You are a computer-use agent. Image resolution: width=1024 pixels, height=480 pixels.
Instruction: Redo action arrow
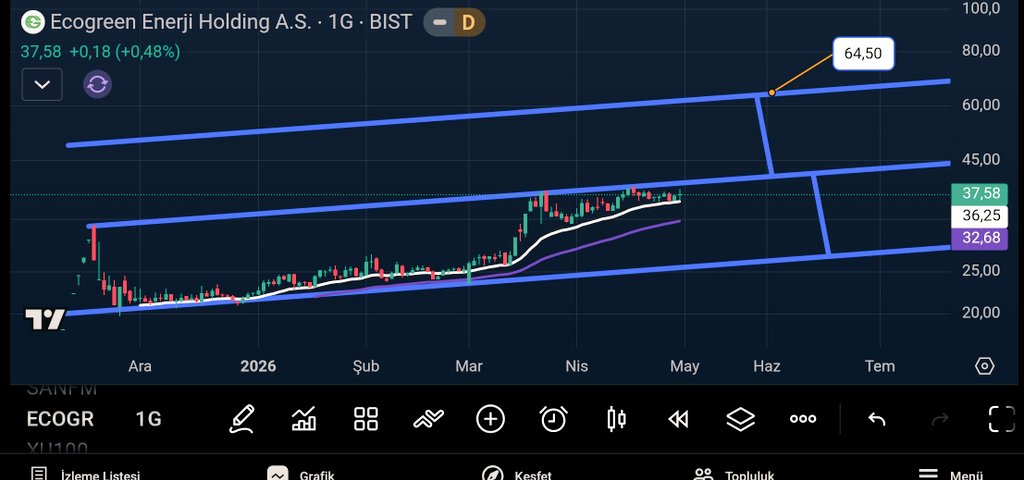coord(940,419)
